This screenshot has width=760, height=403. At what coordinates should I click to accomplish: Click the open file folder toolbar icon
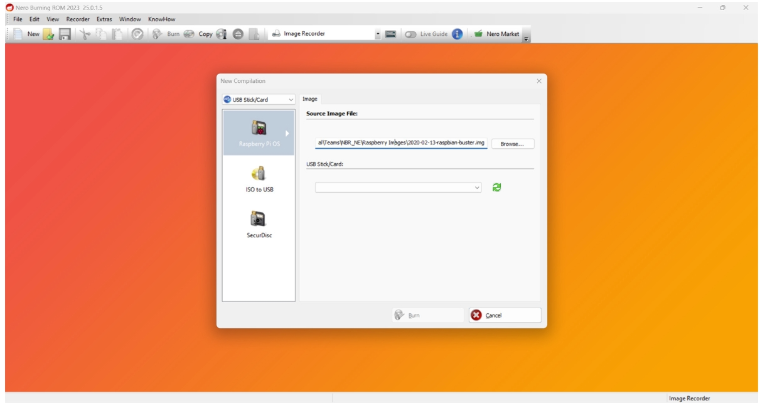(49, 34)
